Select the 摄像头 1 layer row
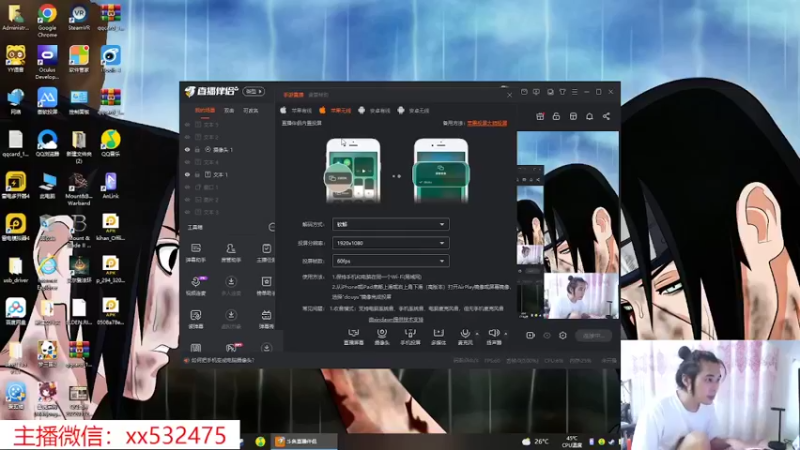 coord(228,149)
